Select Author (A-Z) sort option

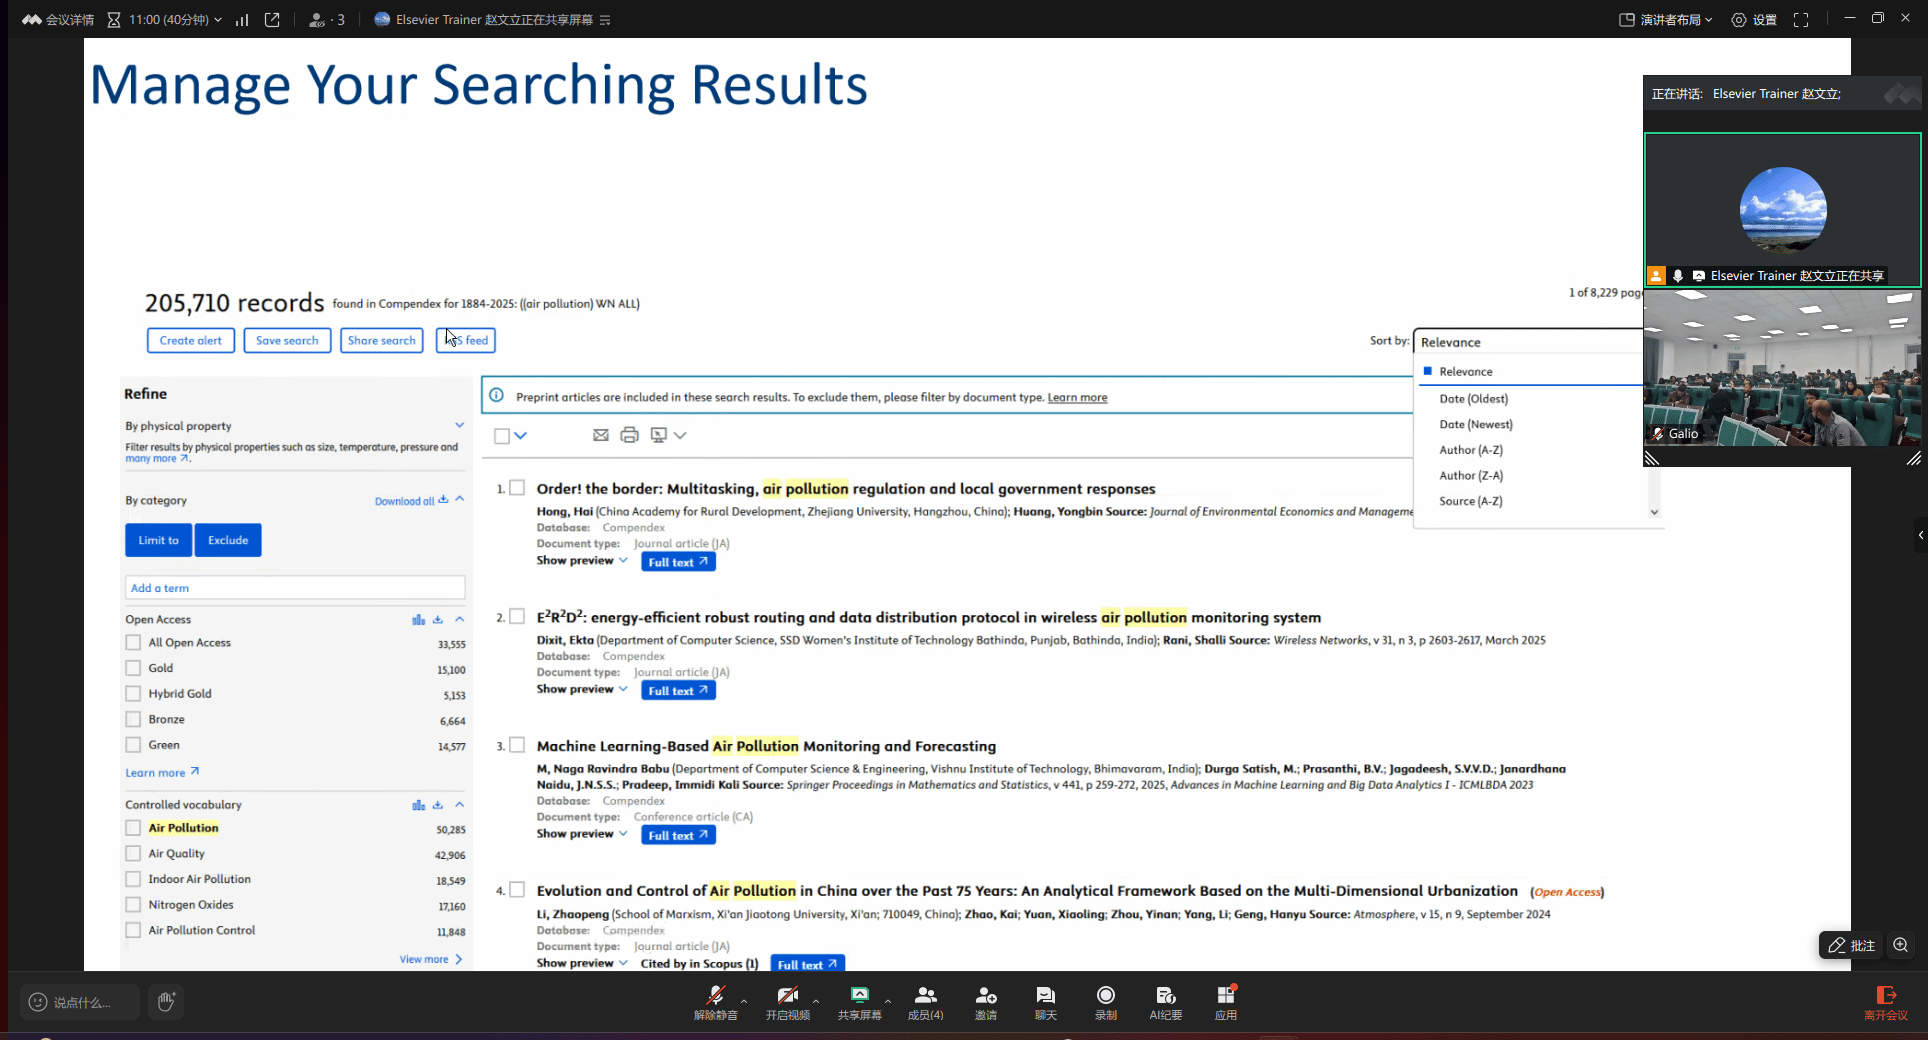(1470, 450)
